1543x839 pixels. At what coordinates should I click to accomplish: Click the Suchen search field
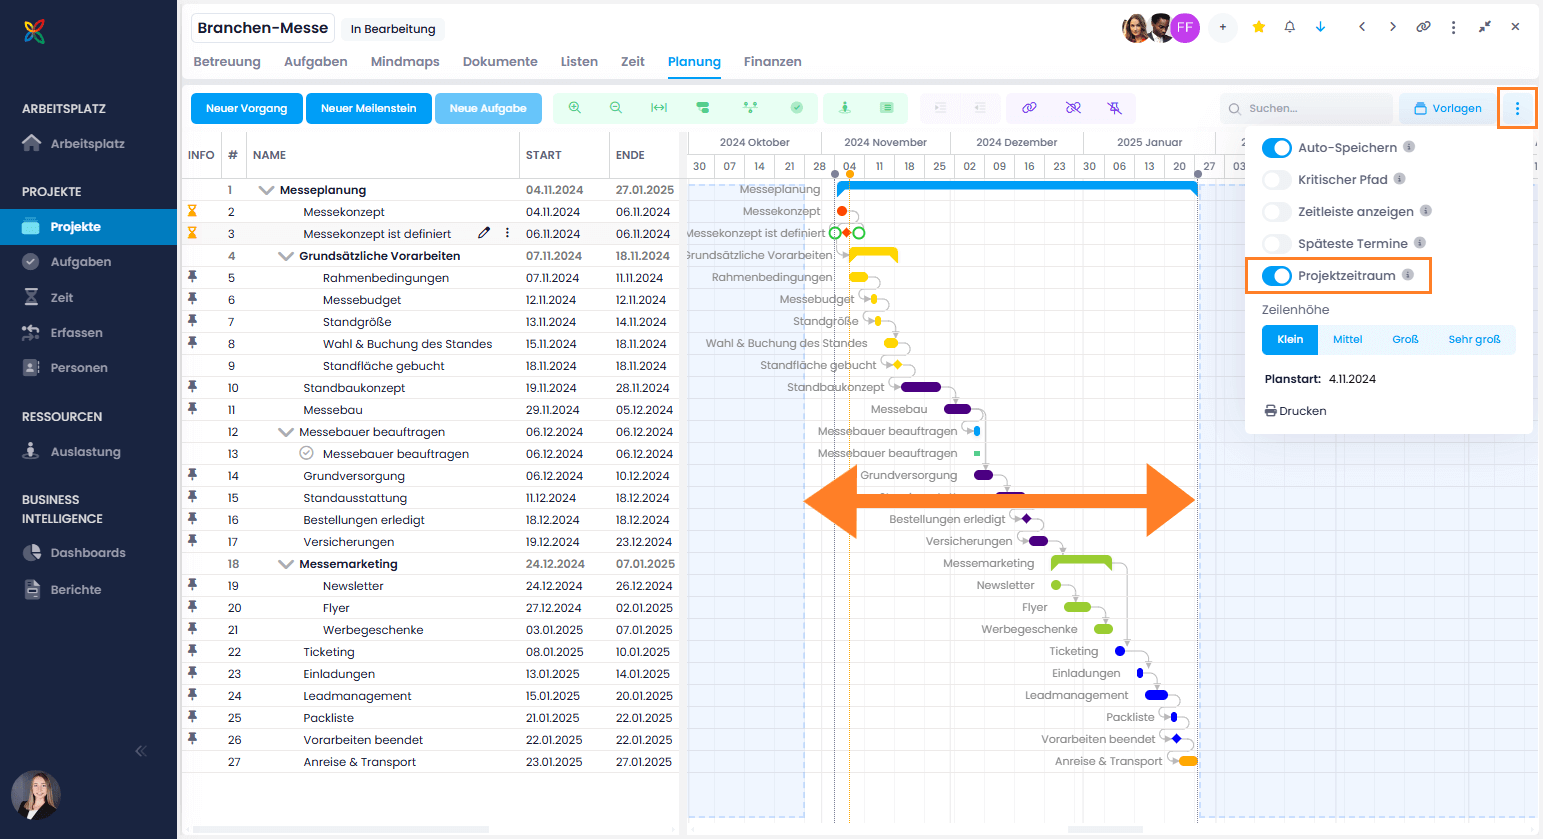click(1306, 108)
